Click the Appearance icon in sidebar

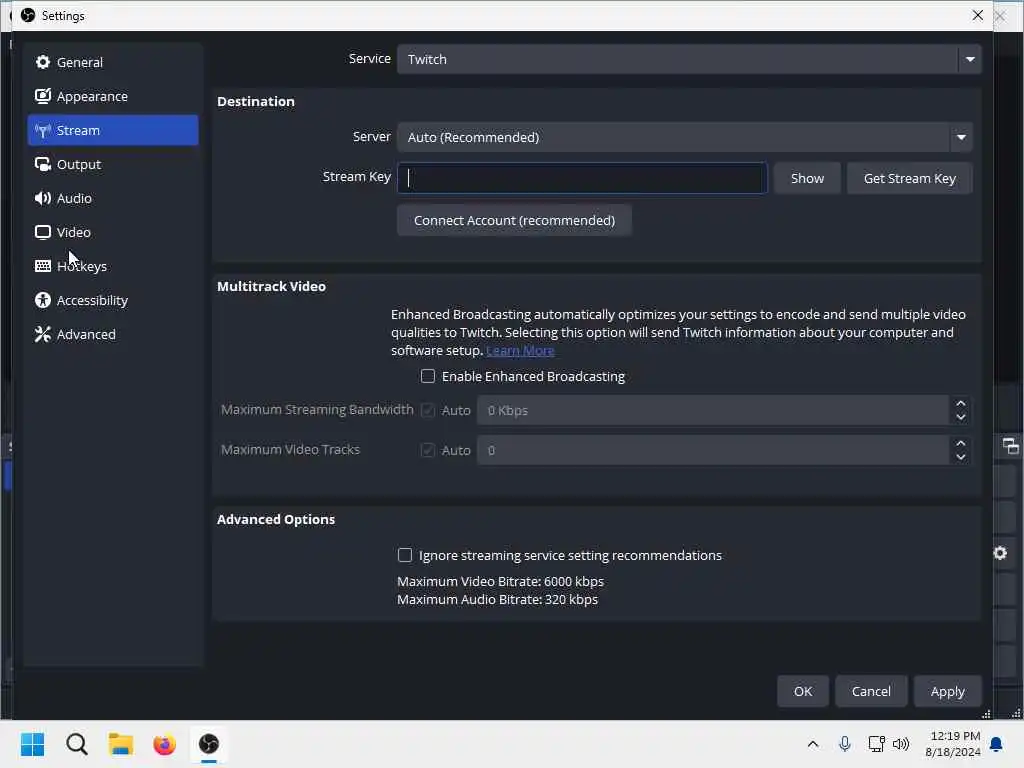click(42, 96)
